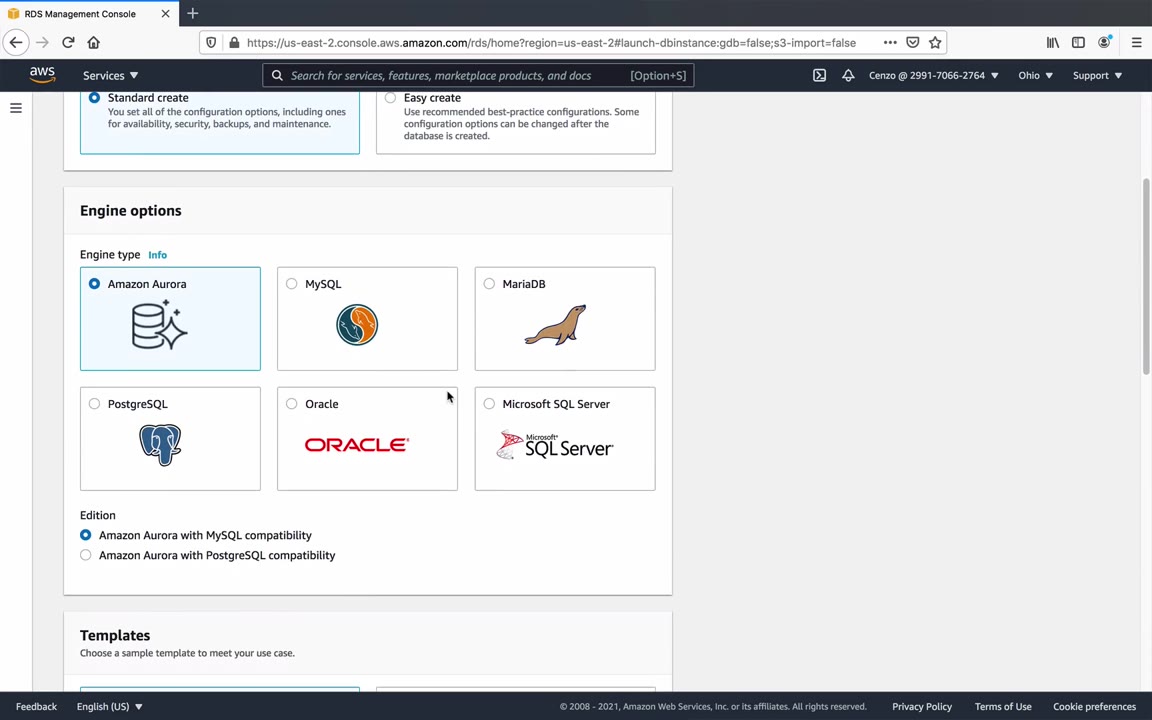Click the AWS logo

(x=43, y=75)
